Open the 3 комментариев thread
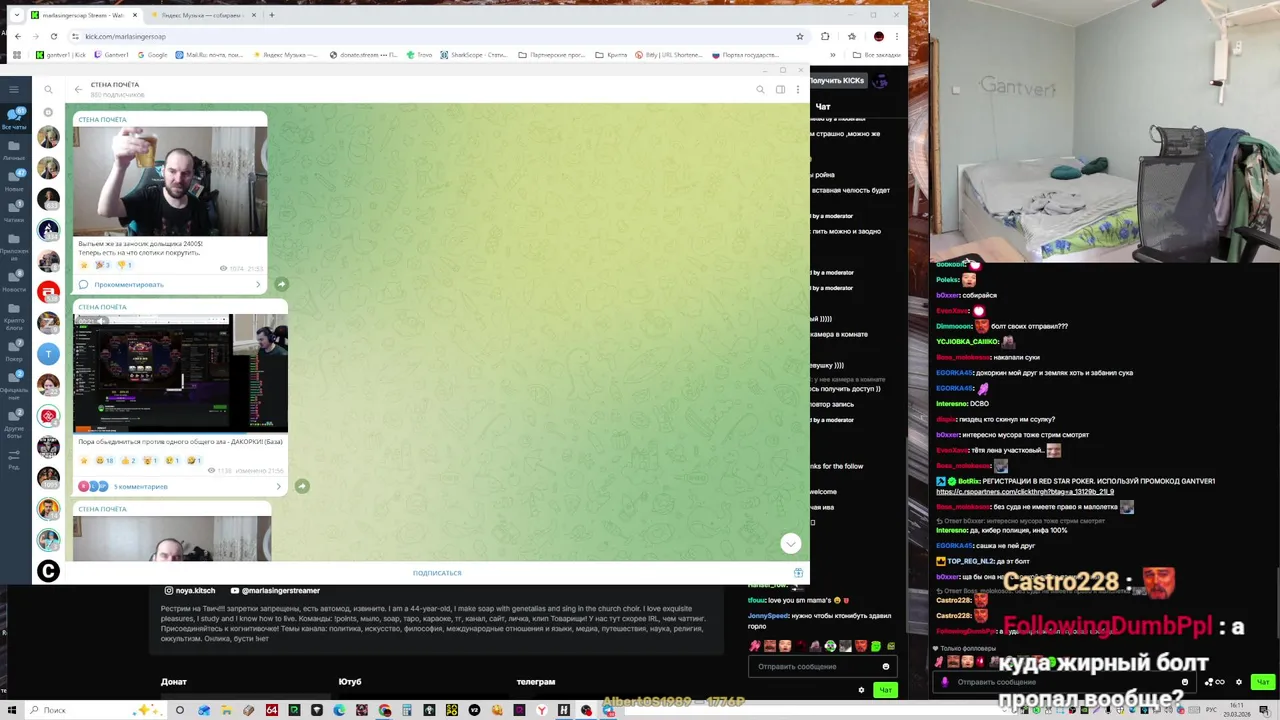Screen dimensions: 1280x720 140,487
